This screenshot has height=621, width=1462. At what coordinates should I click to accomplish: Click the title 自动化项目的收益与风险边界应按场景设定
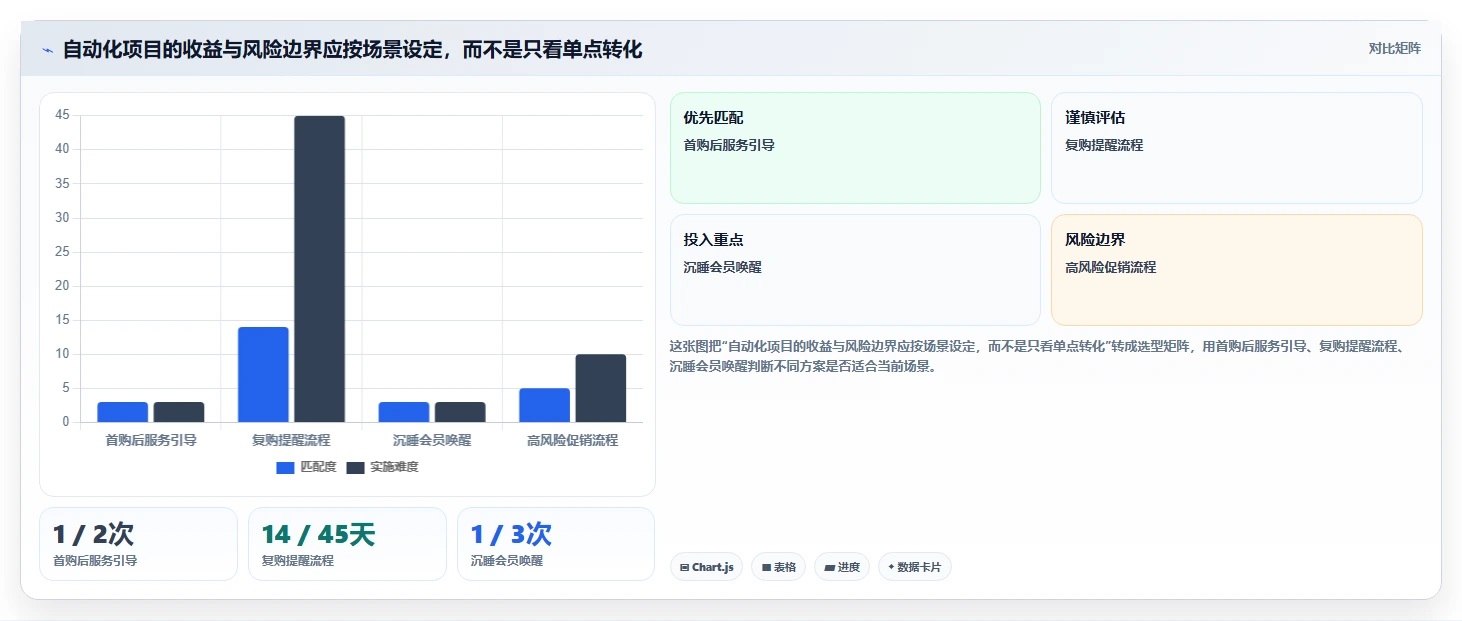pyautogui.click(x=352, y=49)
